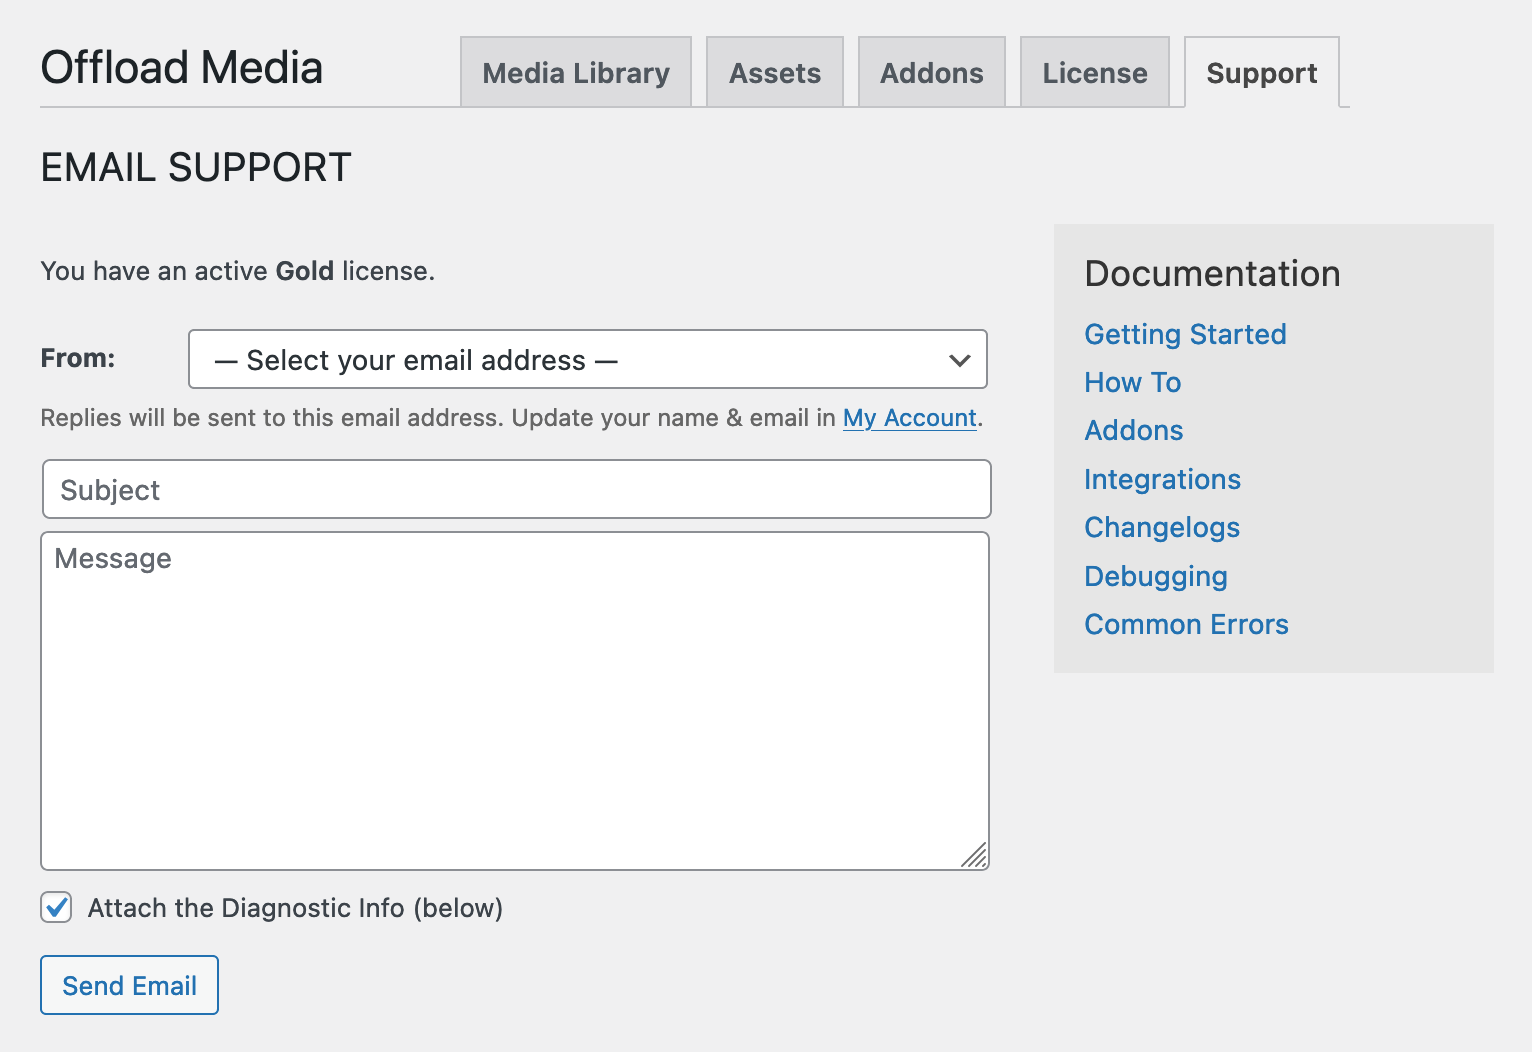The width and height of the screenshot is (1532, 1052).
Task: Switch to the Media Library tab
Action: (x=576, y=72)
